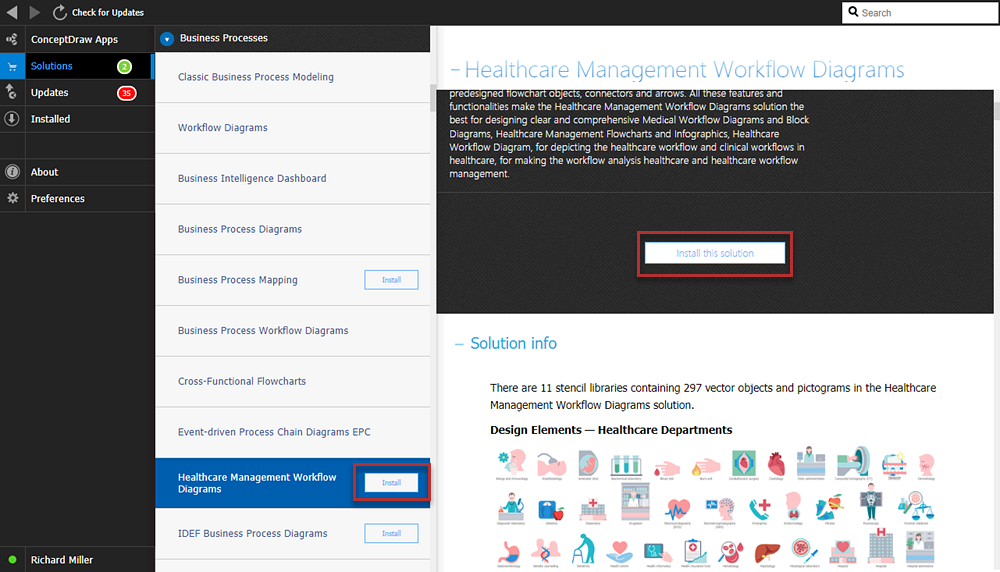
Task: Click the Burn unit hand icon
Action: click(x=706, y=467)
